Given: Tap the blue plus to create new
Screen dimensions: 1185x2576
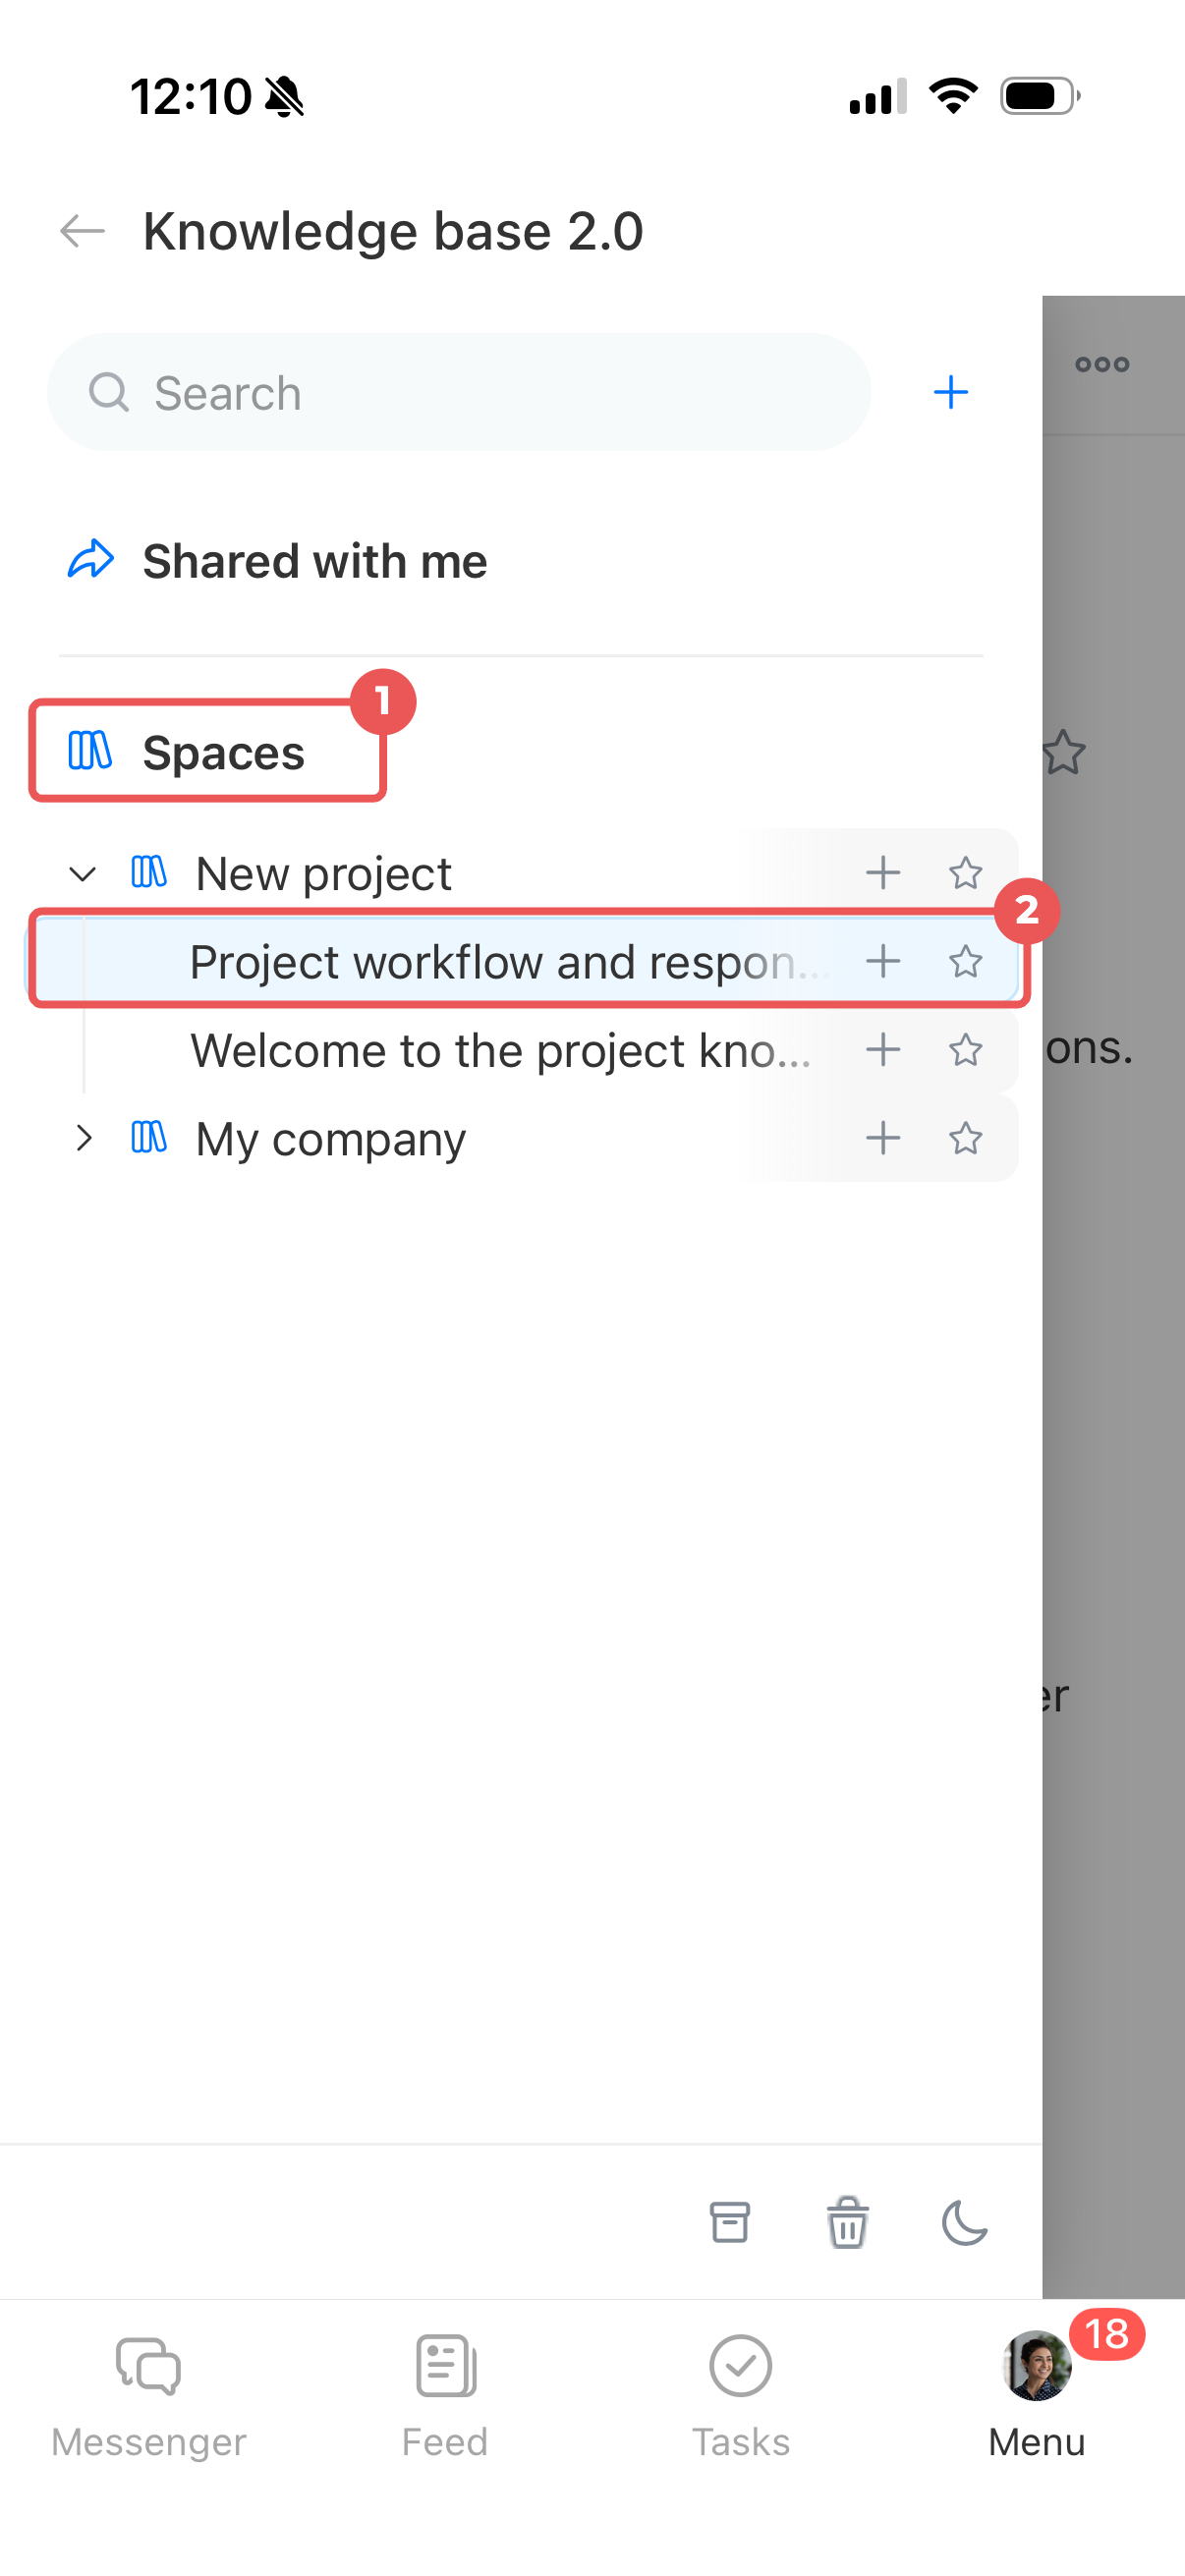Looking at the screenshot, I should (950, 392).
